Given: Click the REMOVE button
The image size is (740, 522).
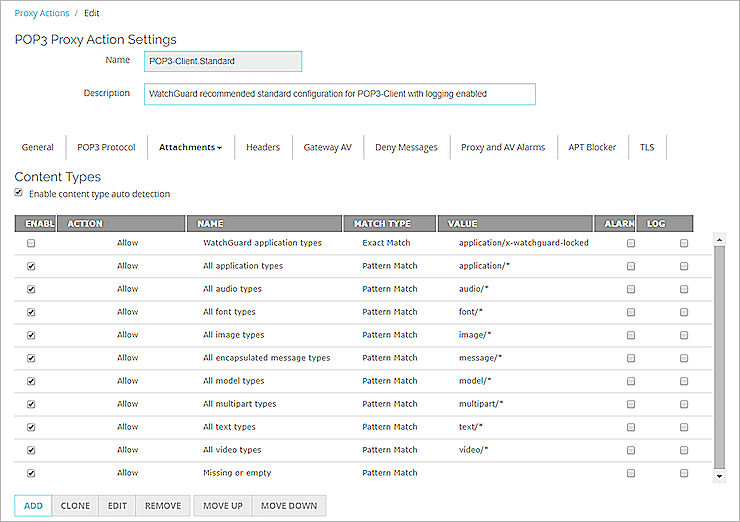Looking at the screenshot, I should [x=163, y=506].
